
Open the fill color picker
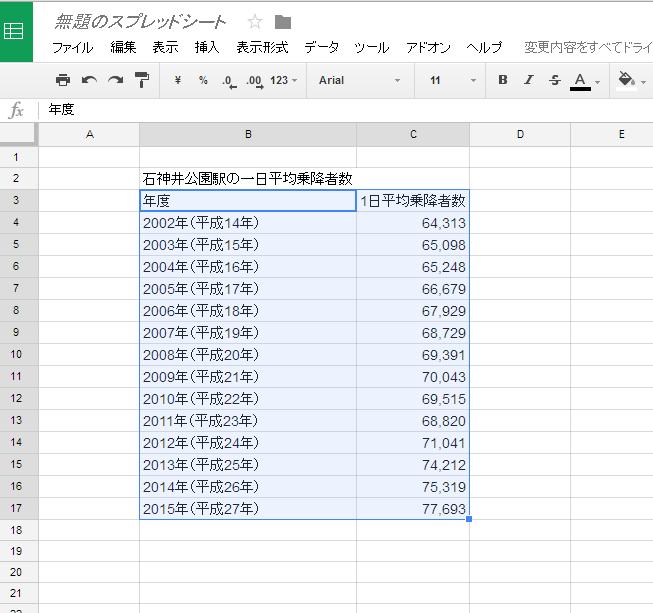coord(631,80)
